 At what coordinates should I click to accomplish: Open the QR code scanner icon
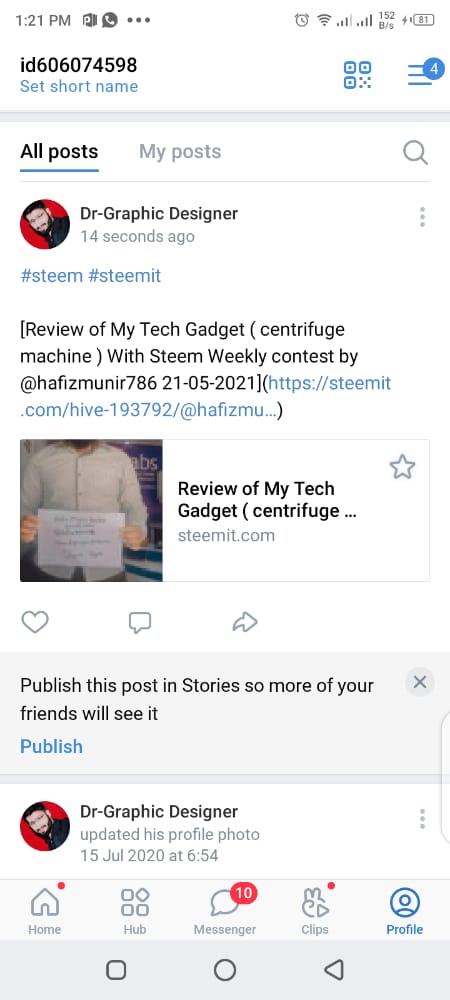pyautogui.click(x=358, y=75)
